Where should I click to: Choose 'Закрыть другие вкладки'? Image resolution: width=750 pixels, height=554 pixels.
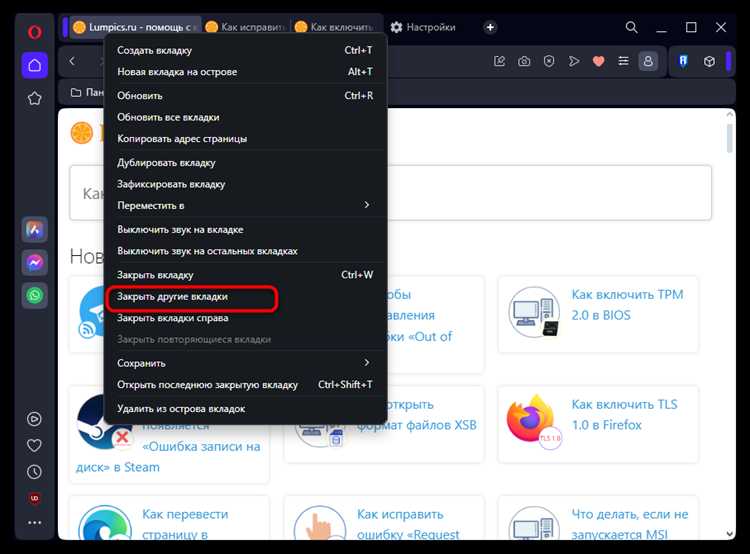pos(245,297)
